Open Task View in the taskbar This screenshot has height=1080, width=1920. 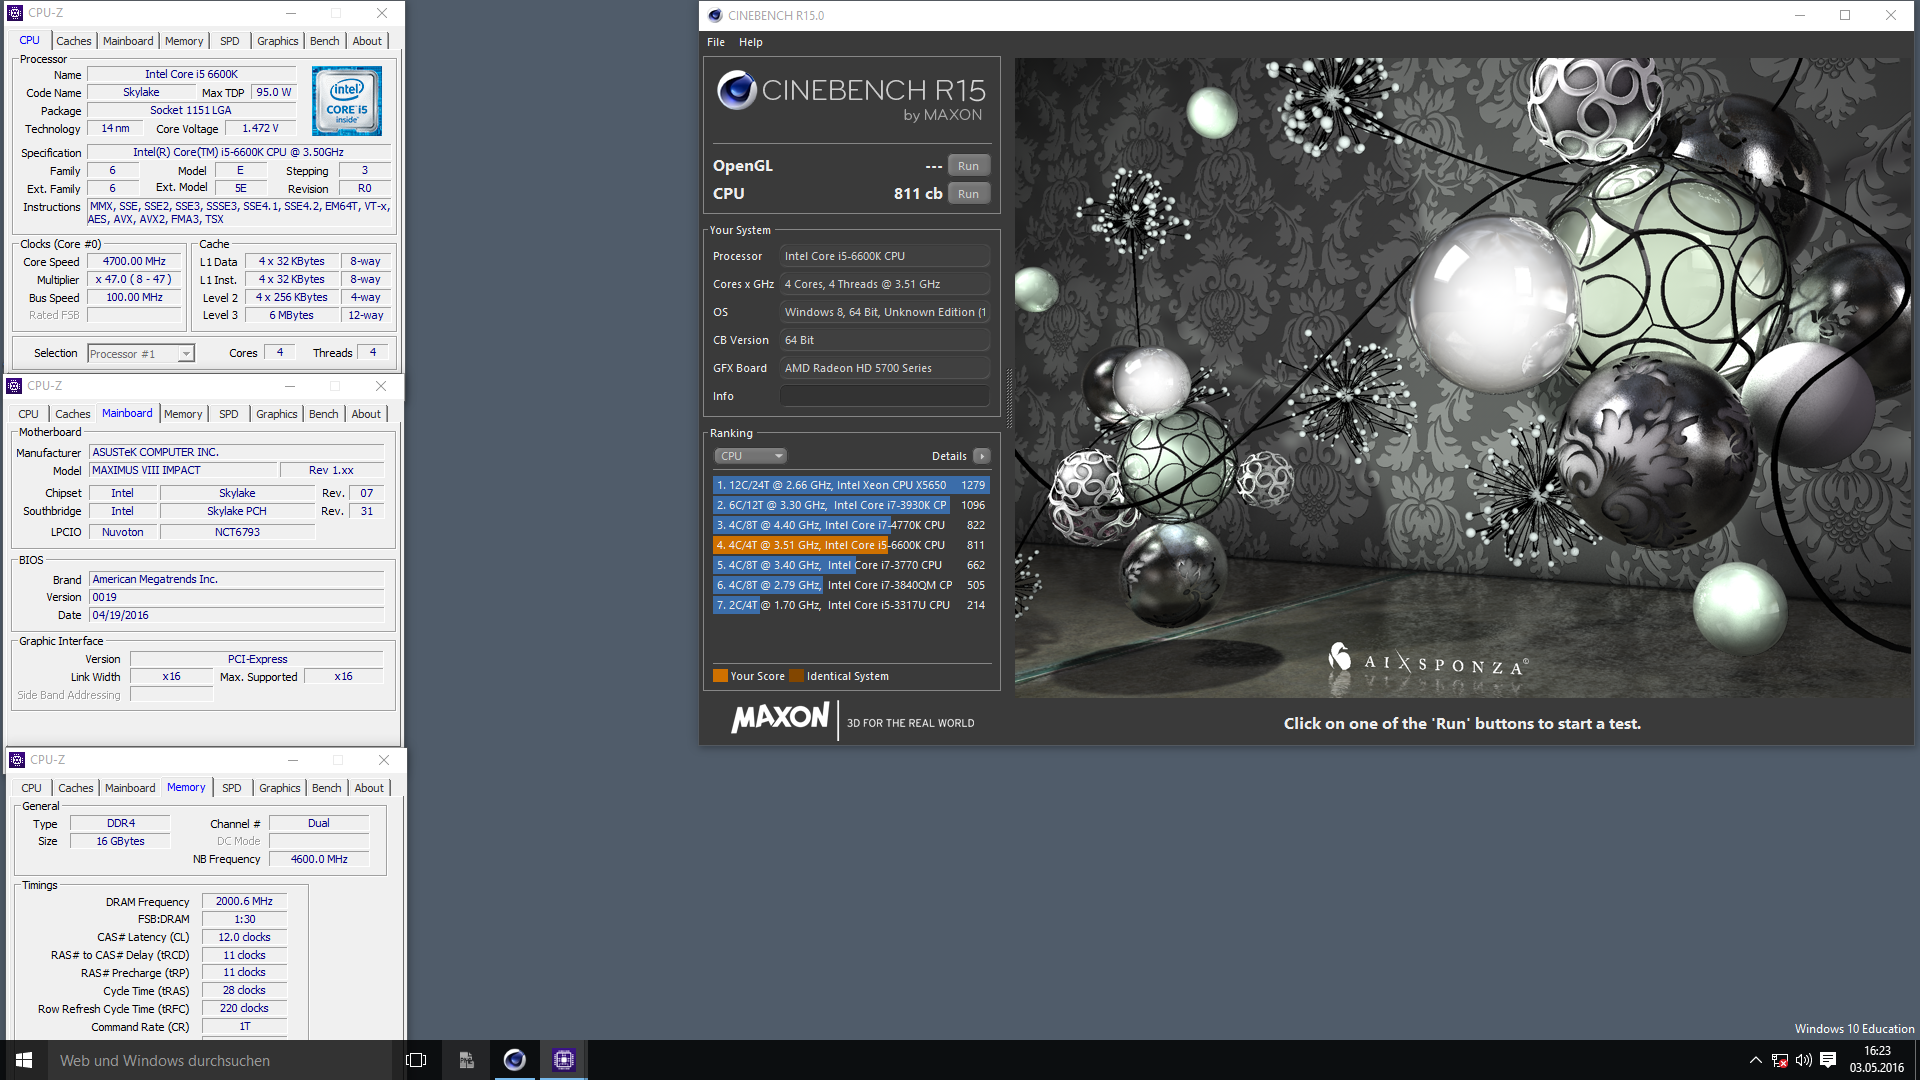click(416, 1060)
